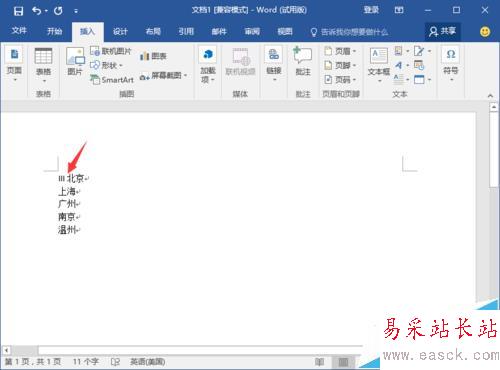Screen dimensions: 500x370
Task: Open the 符号 symbol dropdown
Action: (x=451, y=64)
